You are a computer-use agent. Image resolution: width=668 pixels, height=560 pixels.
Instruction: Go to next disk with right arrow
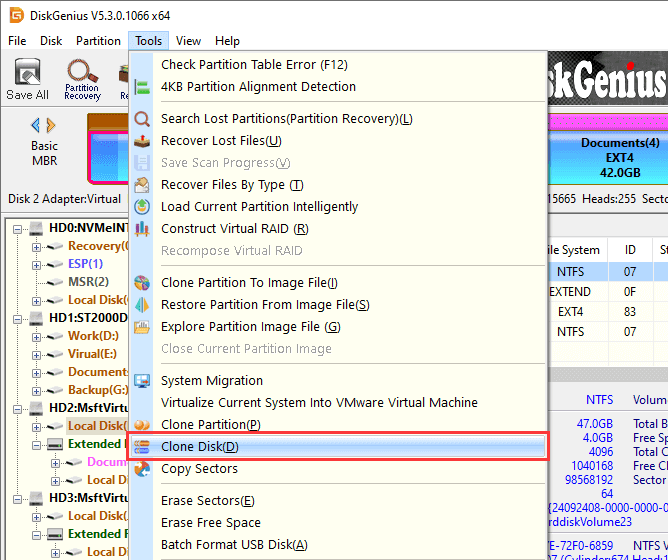point(51,125)
